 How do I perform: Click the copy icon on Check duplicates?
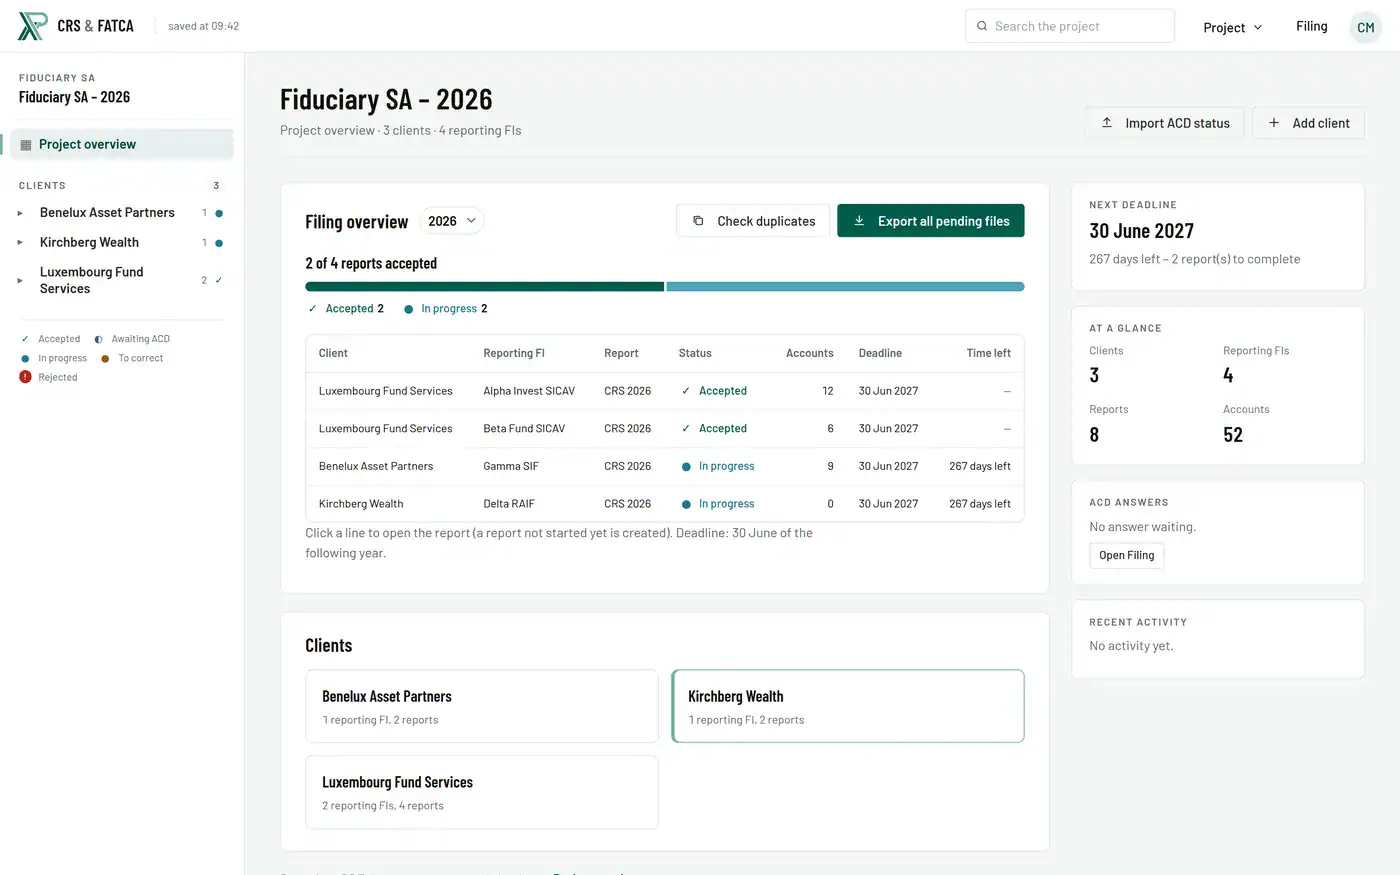click(x=698, y=221)
